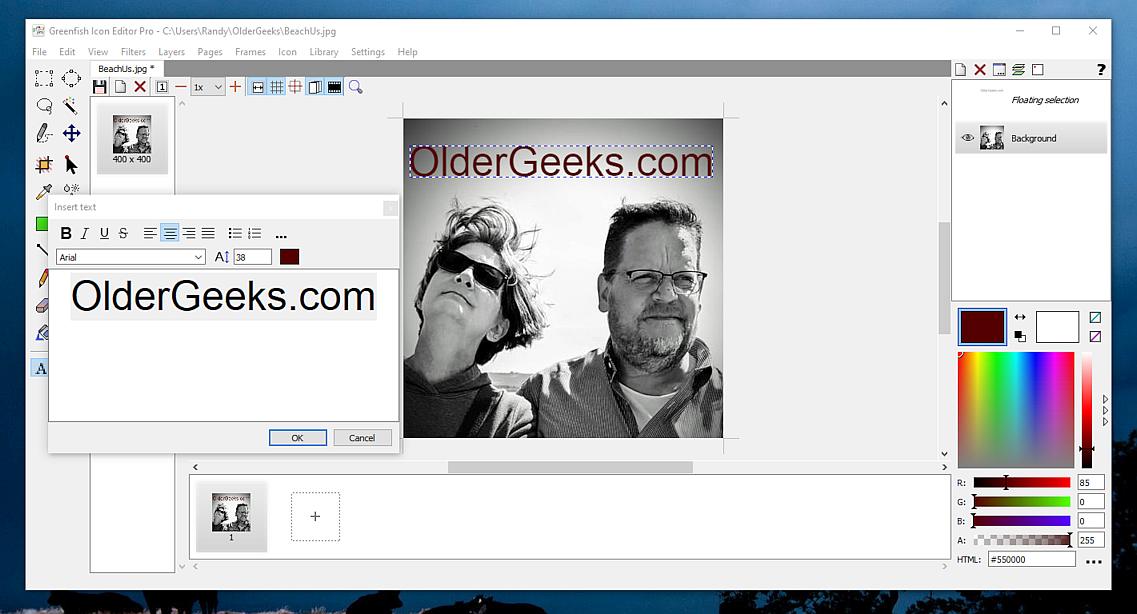Image resolution: width=1137 pixels, height=614 pixels.
Task: Open HTML color options ellipsis
Action: click(x=1093, y=561)
